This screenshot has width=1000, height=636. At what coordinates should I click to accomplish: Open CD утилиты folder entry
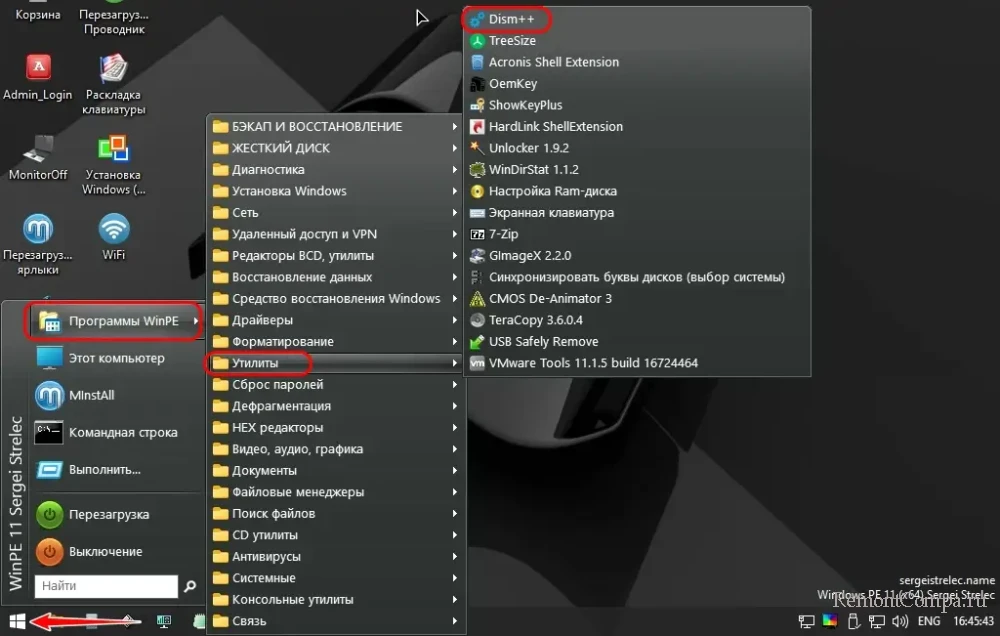(336, 535)
